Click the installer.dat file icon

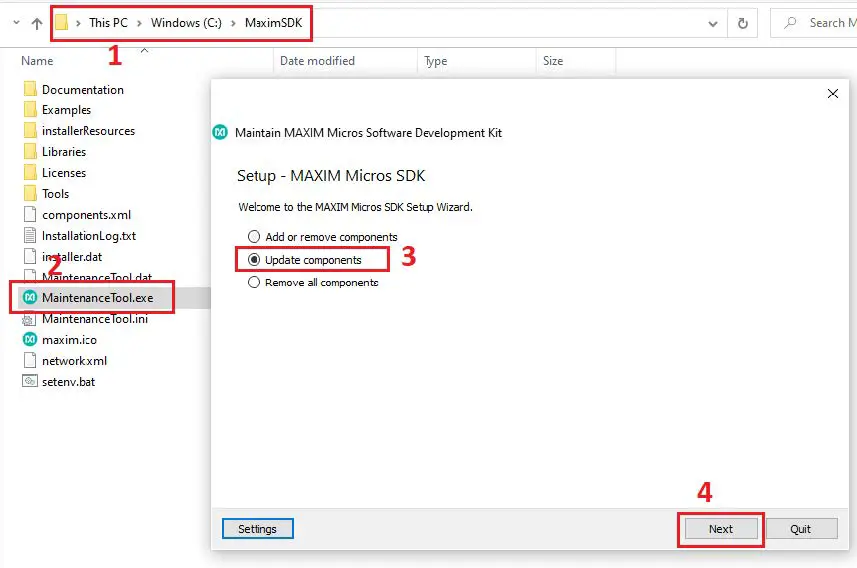(x=30, y=256)
